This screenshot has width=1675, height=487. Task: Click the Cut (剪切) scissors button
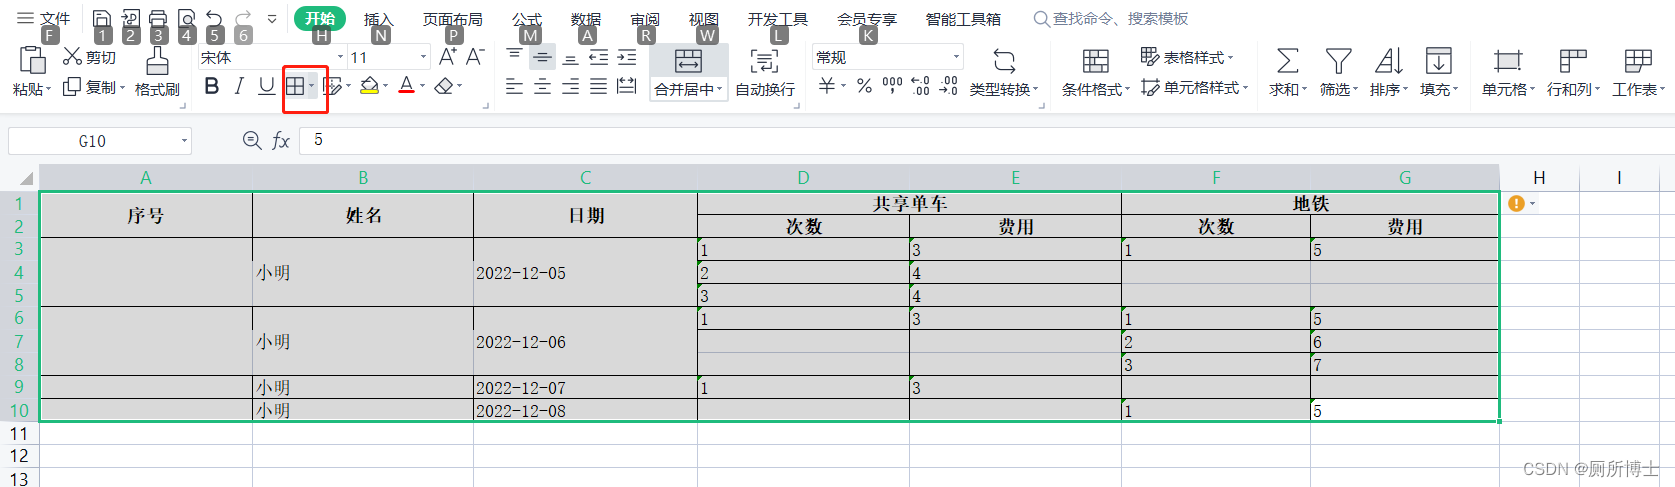point(89,57)
